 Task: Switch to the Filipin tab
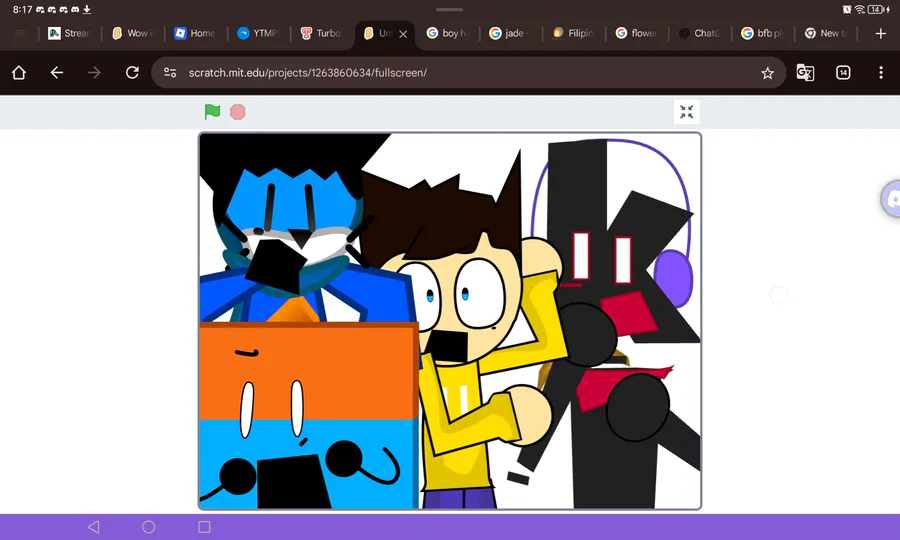pos(573,33)
